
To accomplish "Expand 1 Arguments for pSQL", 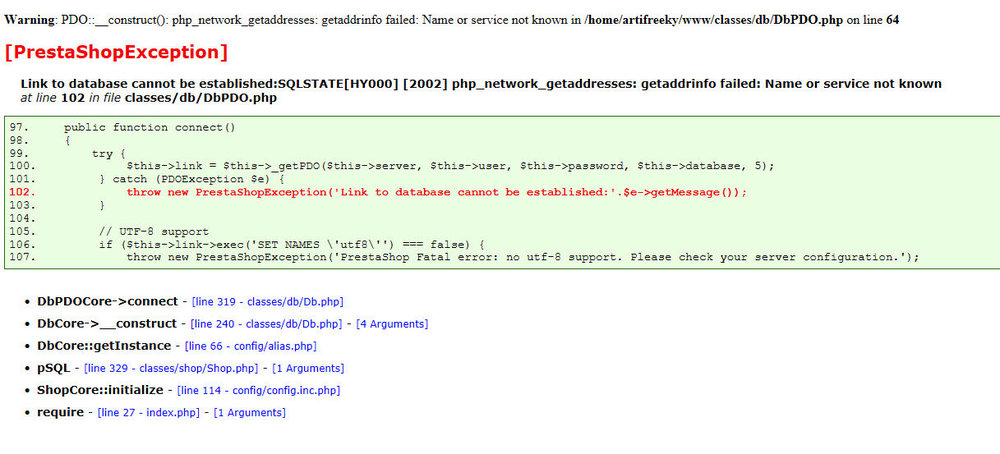I will point(308,369).
